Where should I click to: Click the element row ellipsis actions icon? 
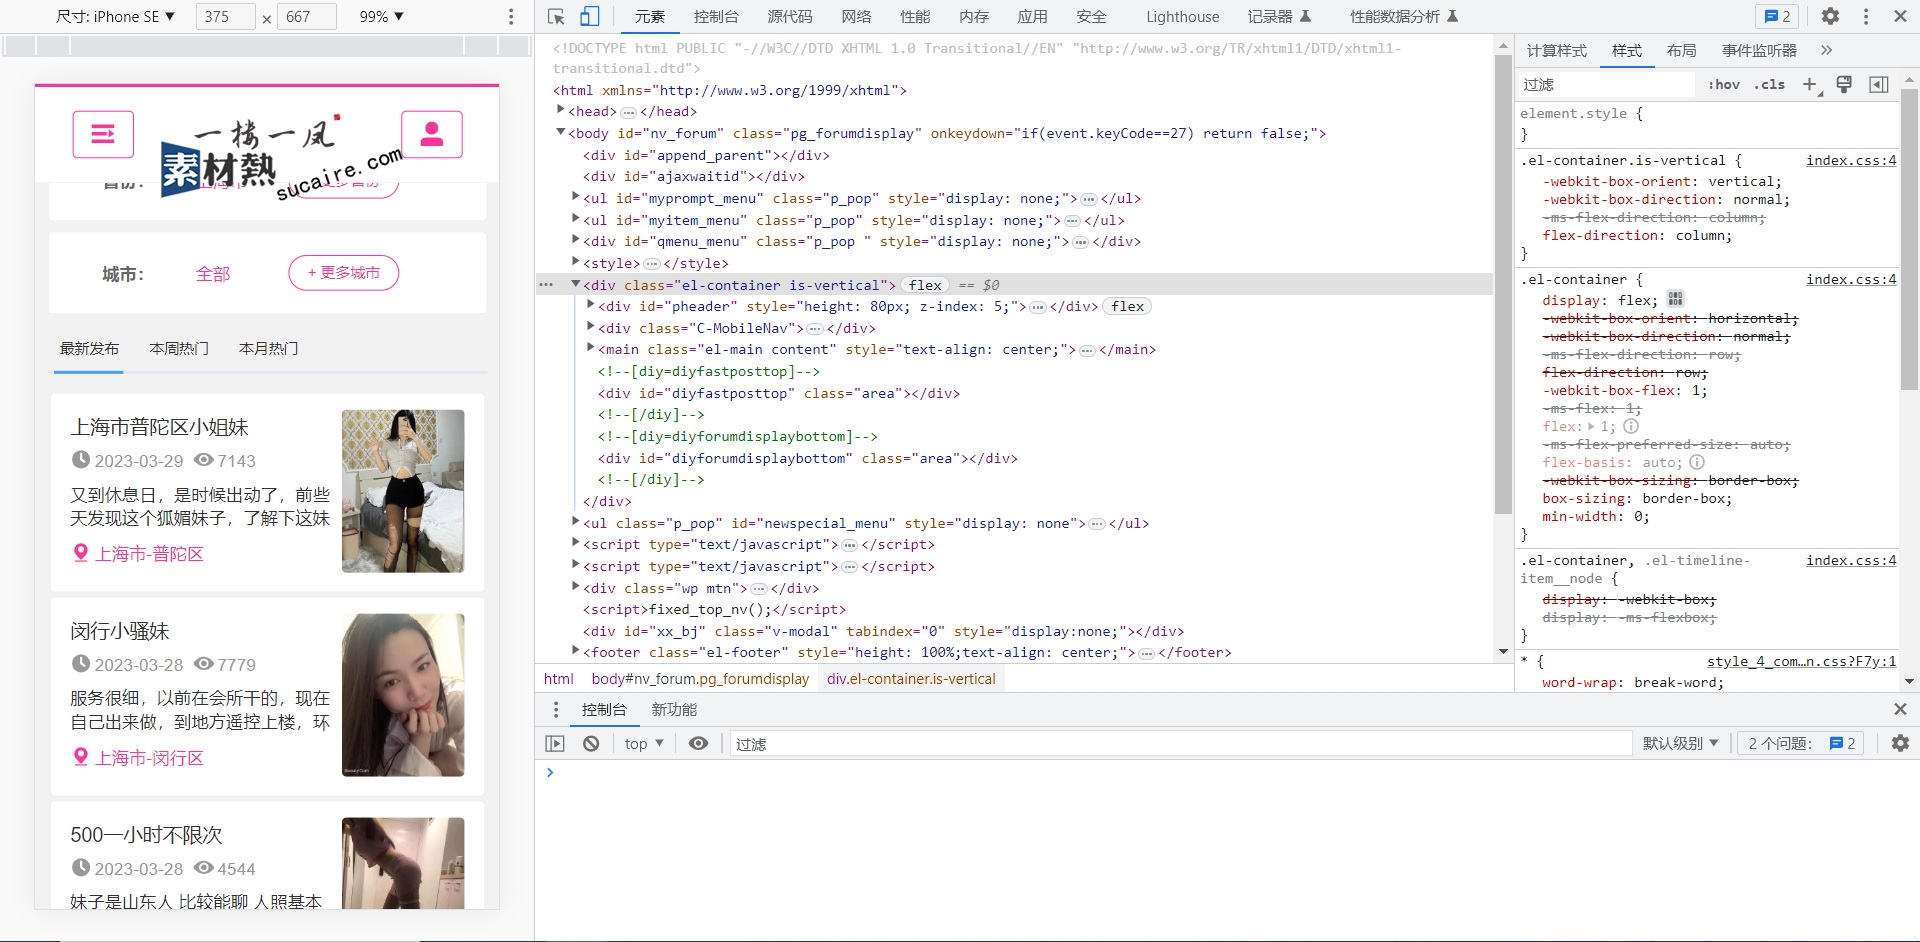coord(546,285)
